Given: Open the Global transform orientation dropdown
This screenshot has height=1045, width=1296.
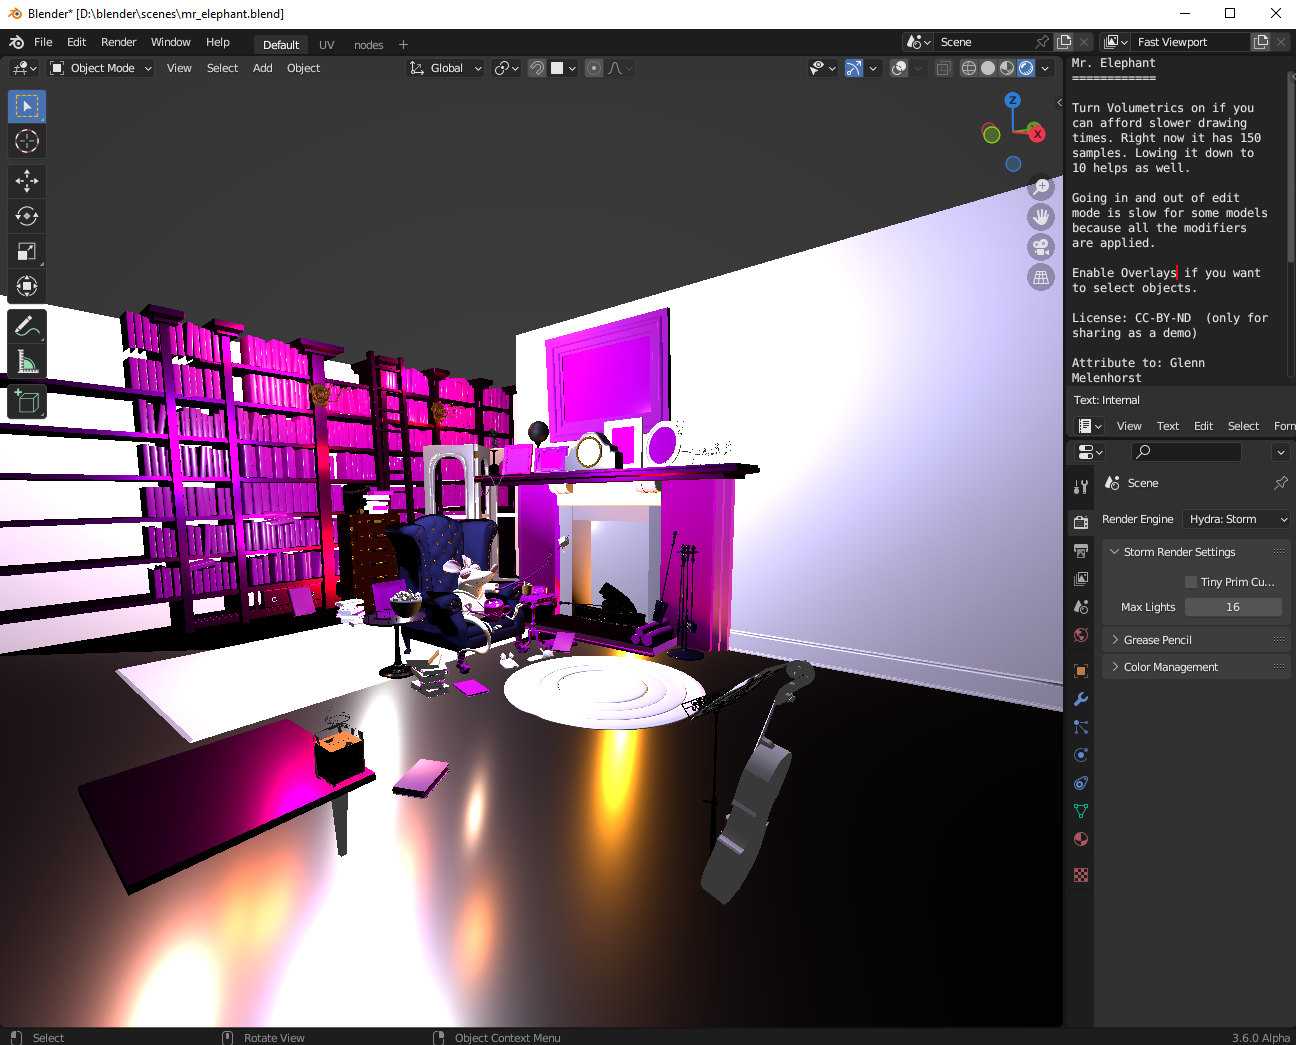Looking at the screenshot, I should 446,68.
